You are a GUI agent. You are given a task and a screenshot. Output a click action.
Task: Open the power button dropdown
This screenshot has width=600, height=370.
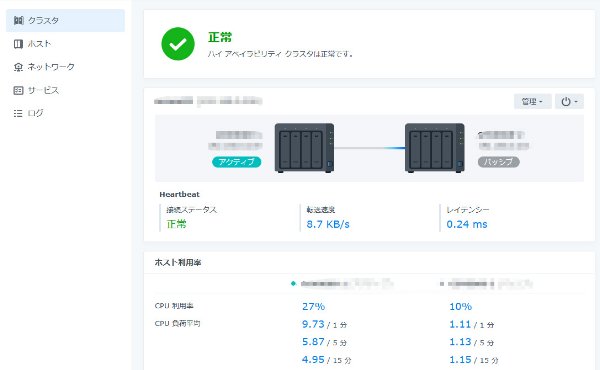pos(569,101)
